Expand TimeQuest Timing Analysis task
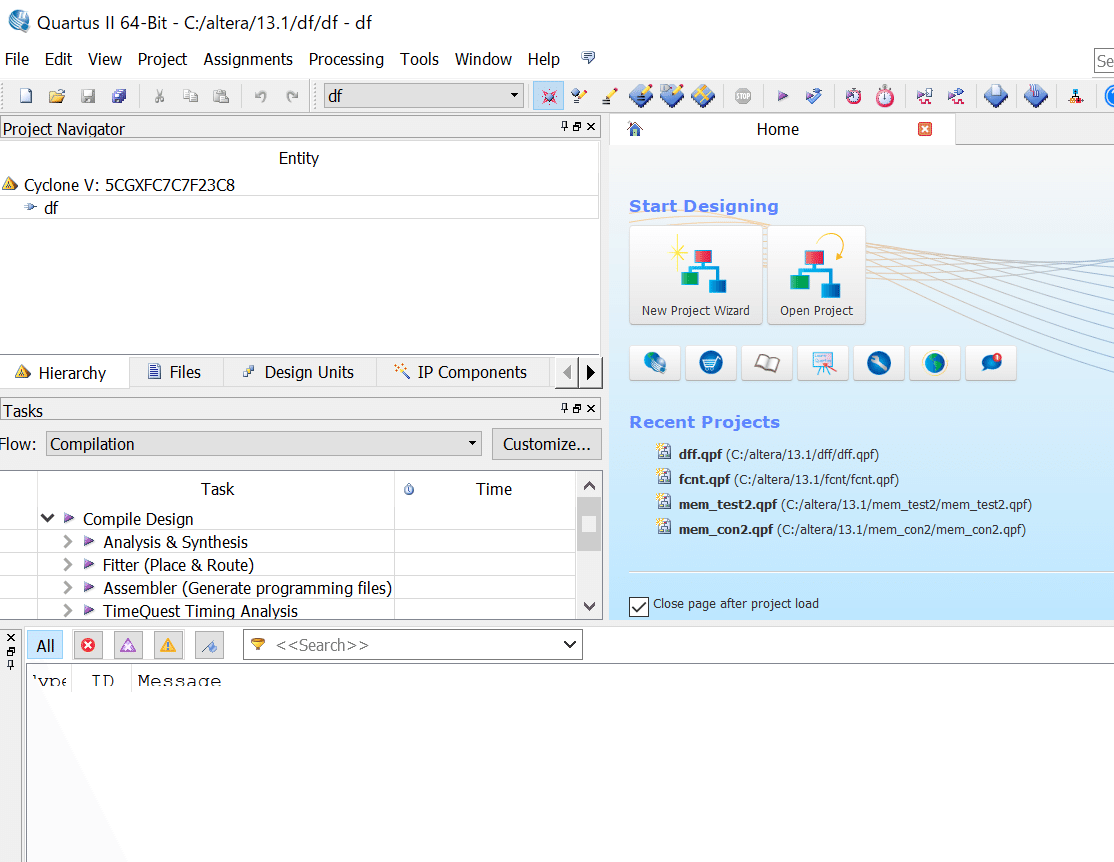The width and height of the screenshot is (1114, 862). (x=67, y=610)
